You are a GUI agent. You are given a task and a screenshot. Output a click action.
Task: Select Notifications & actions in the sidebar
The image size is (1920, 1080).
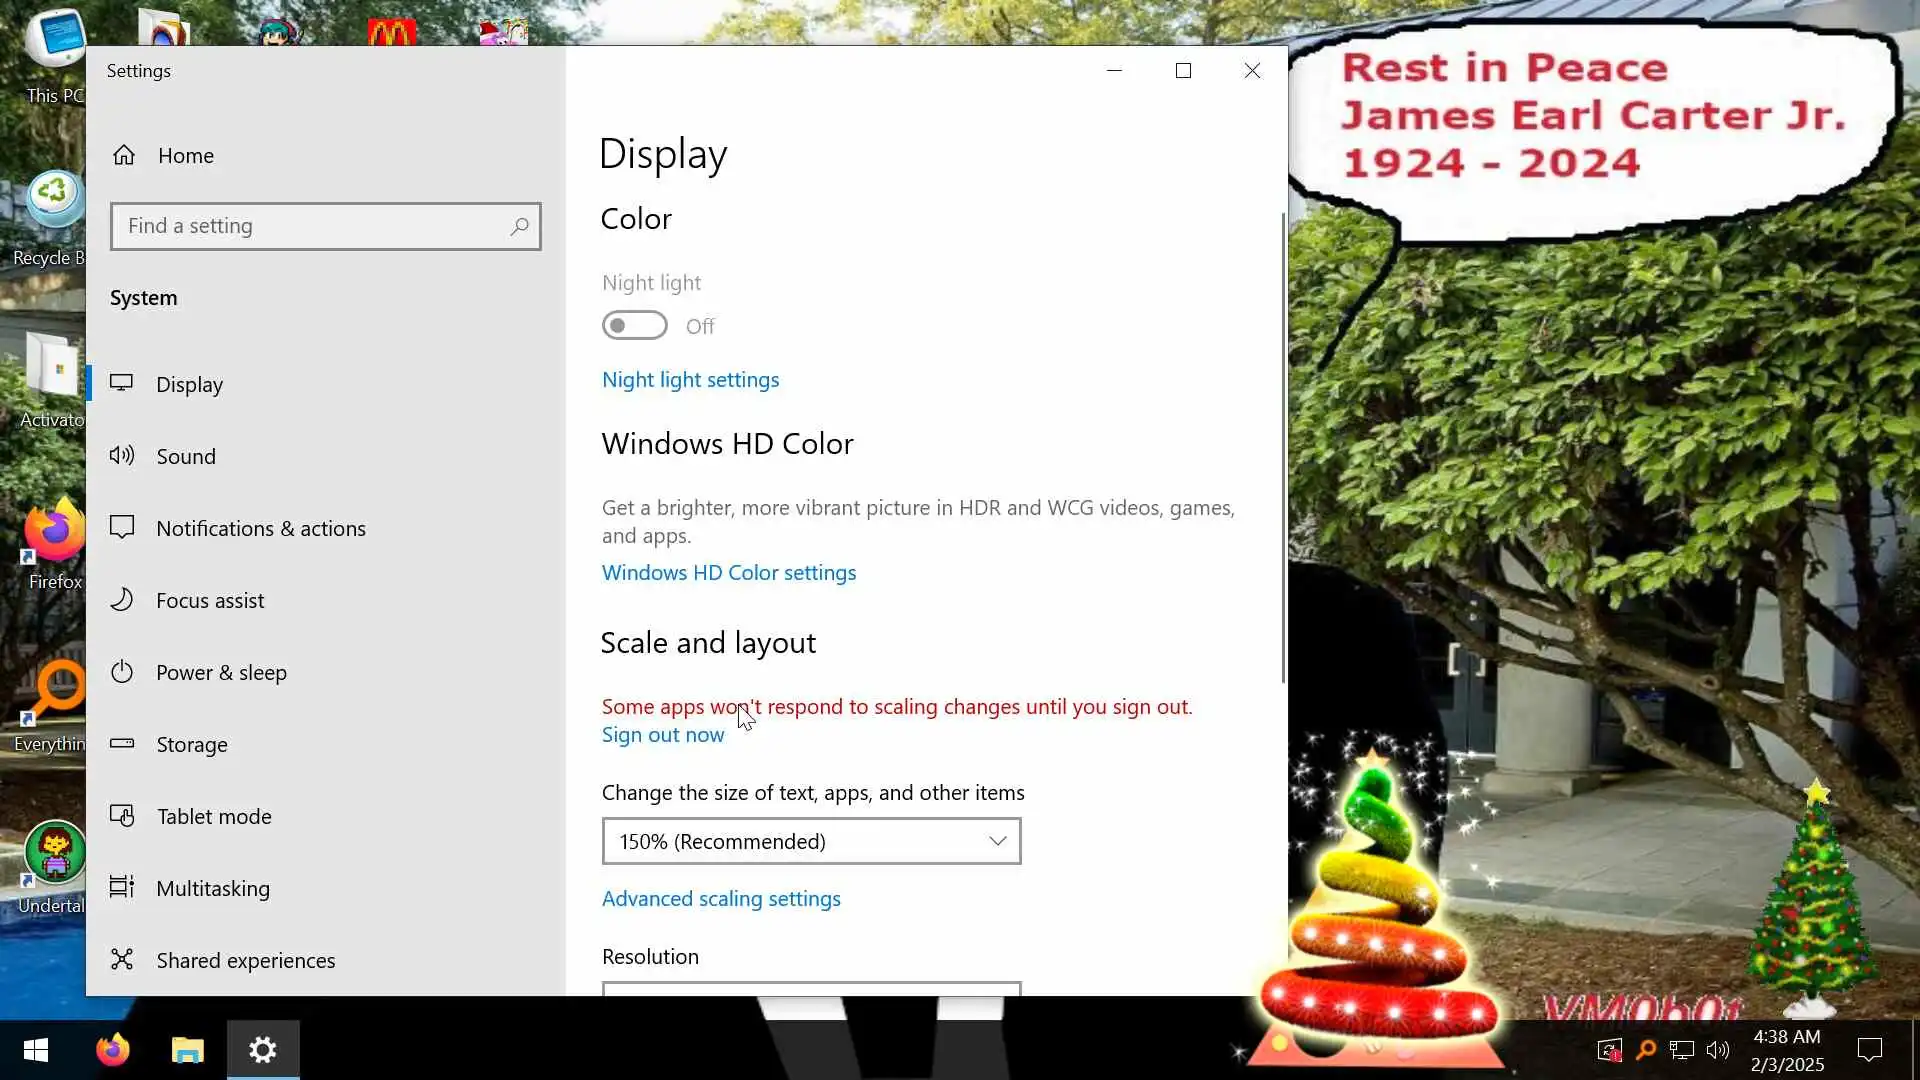260,528
